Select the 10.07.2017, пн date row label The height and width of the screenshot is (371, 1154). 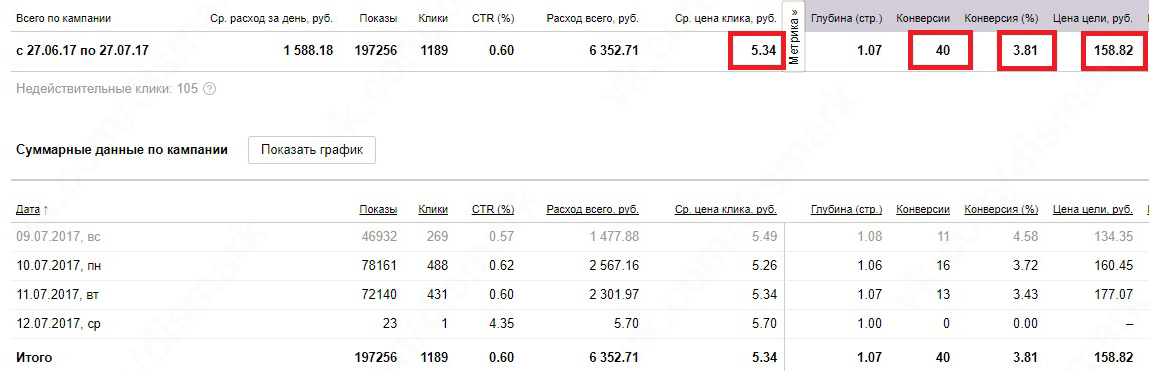59,266
